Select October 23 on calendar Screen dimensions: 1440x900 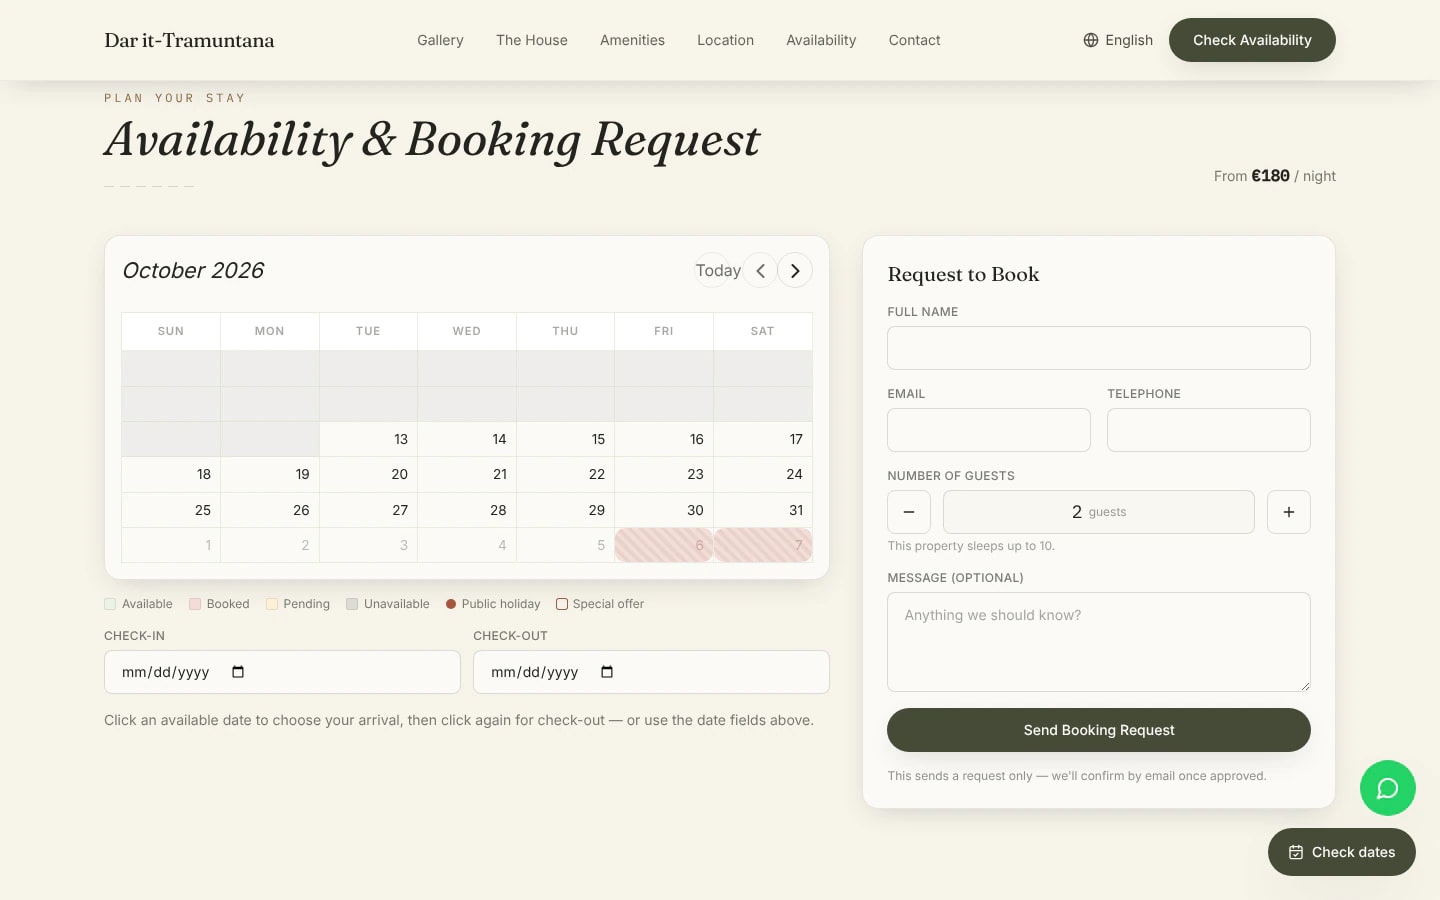[664, 474]
